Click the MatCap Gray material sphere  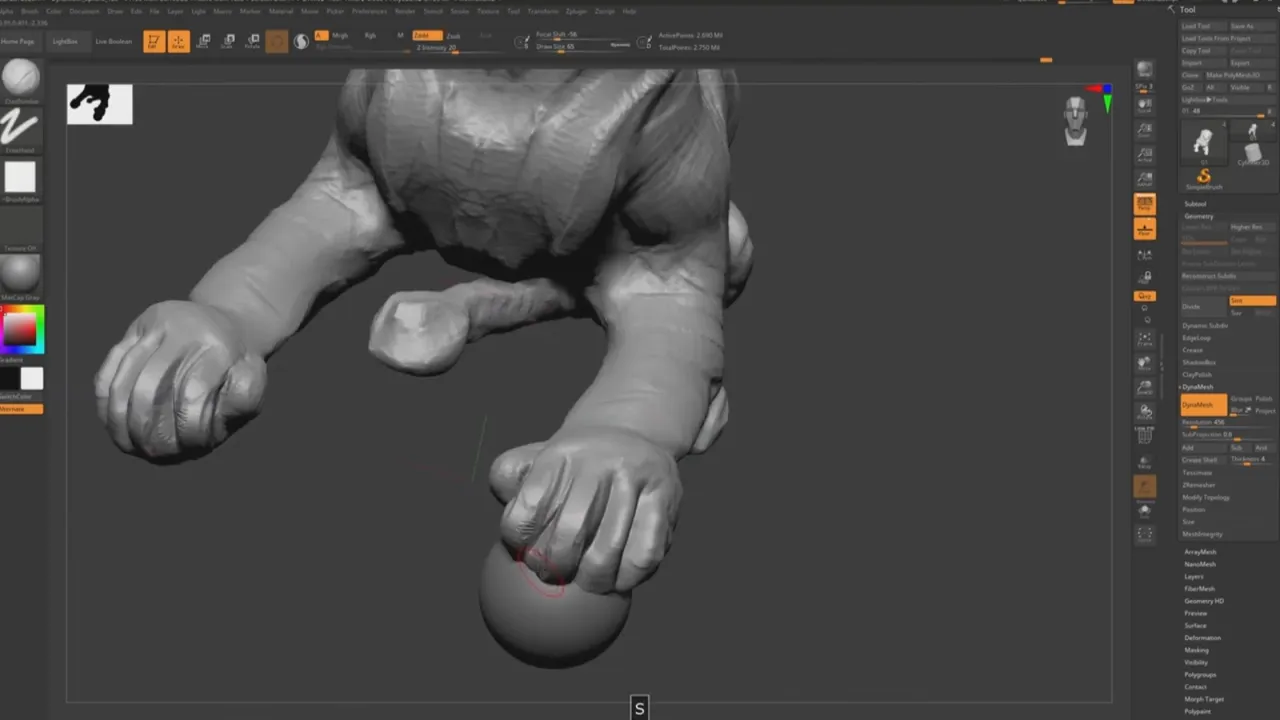[x=21, y=274]
